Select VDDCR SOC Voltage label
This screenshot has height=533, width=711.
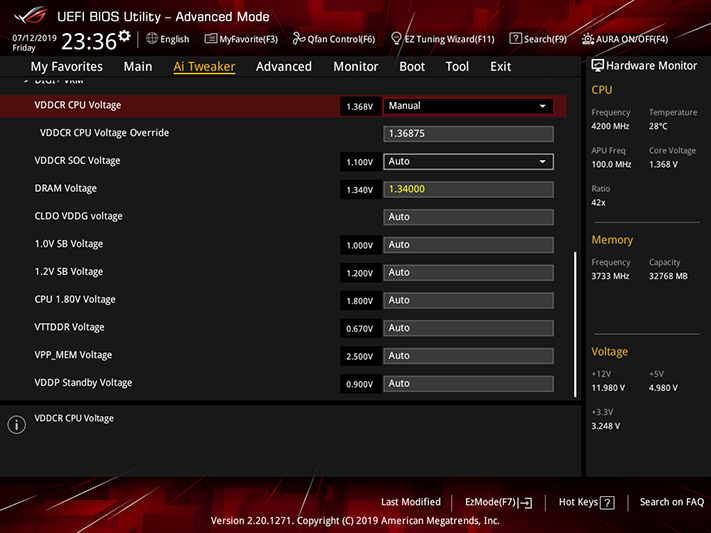point(78,161)
